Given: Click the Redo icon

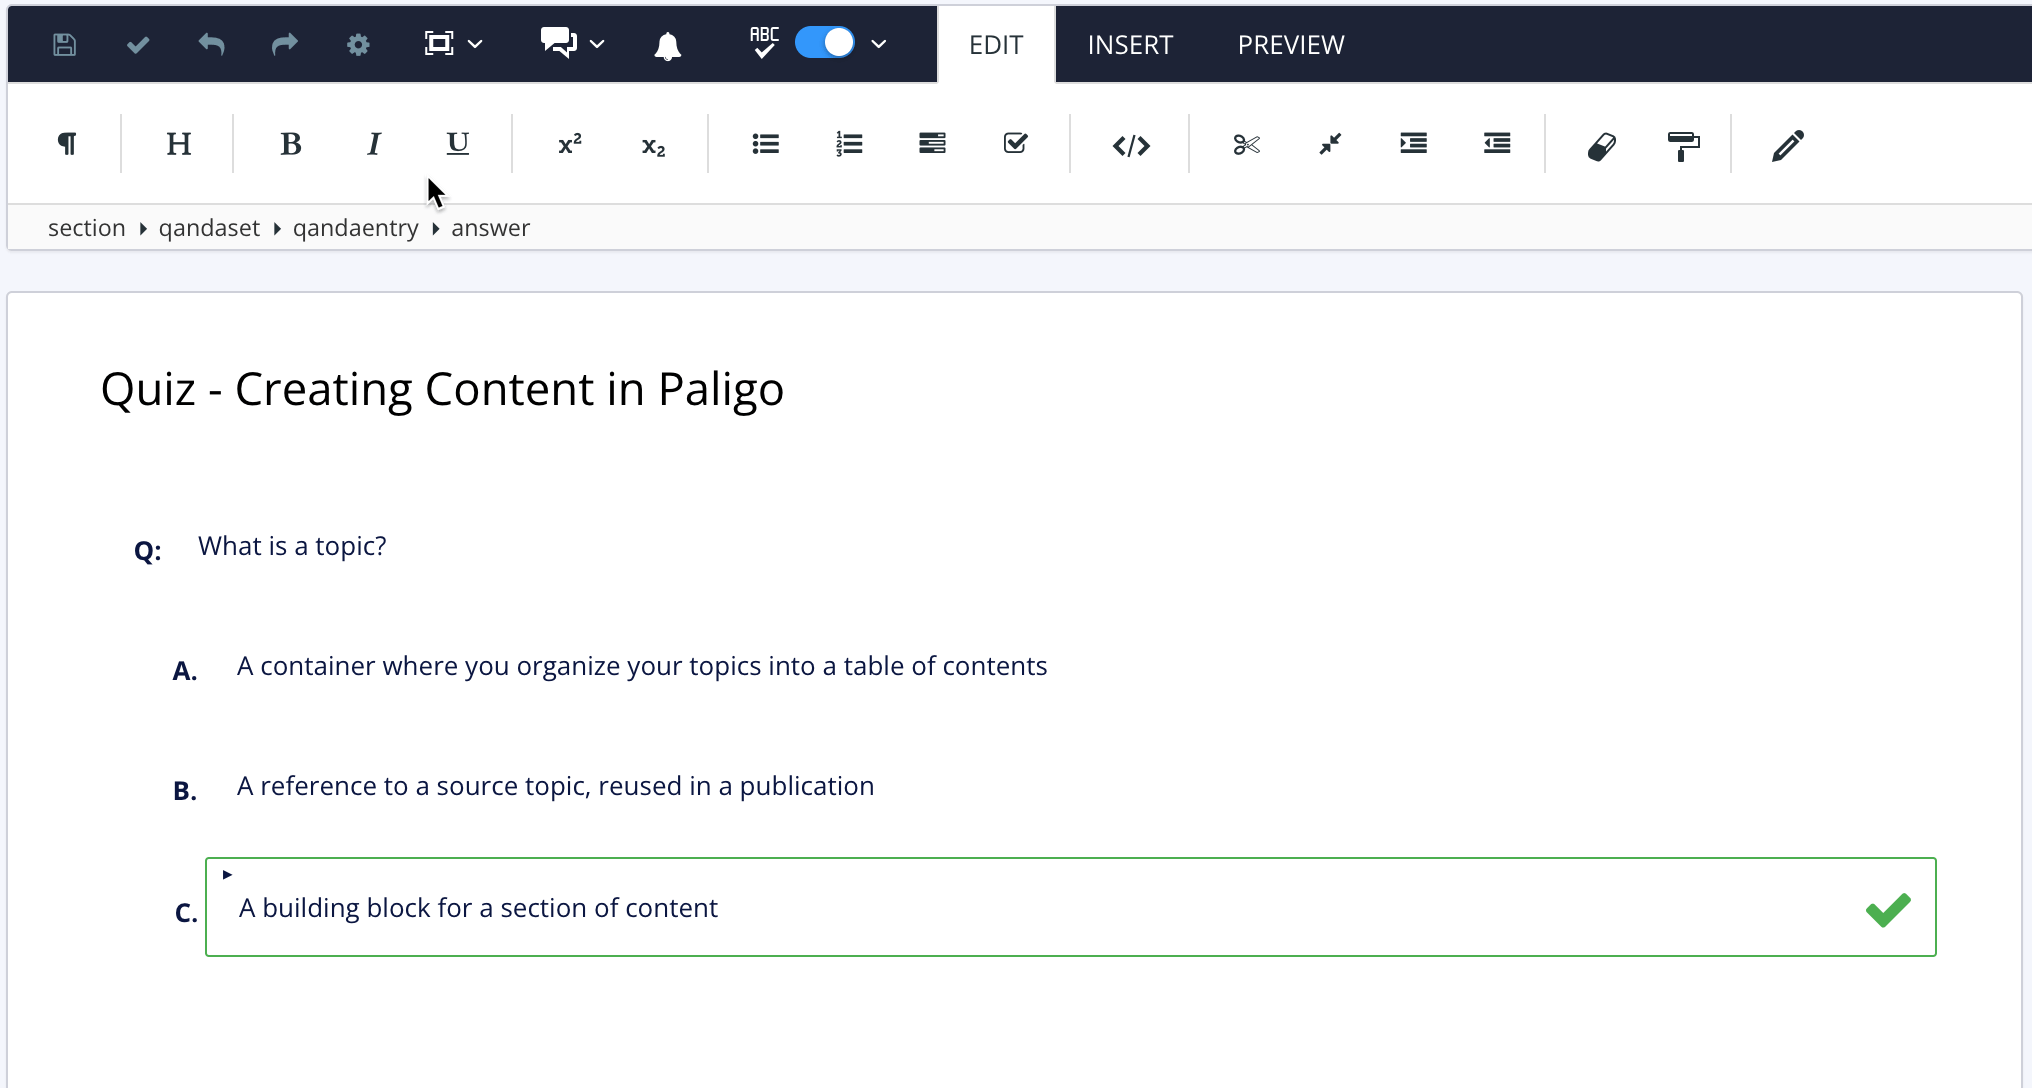Looking at the screenshot, I should (x=283, y=44).
